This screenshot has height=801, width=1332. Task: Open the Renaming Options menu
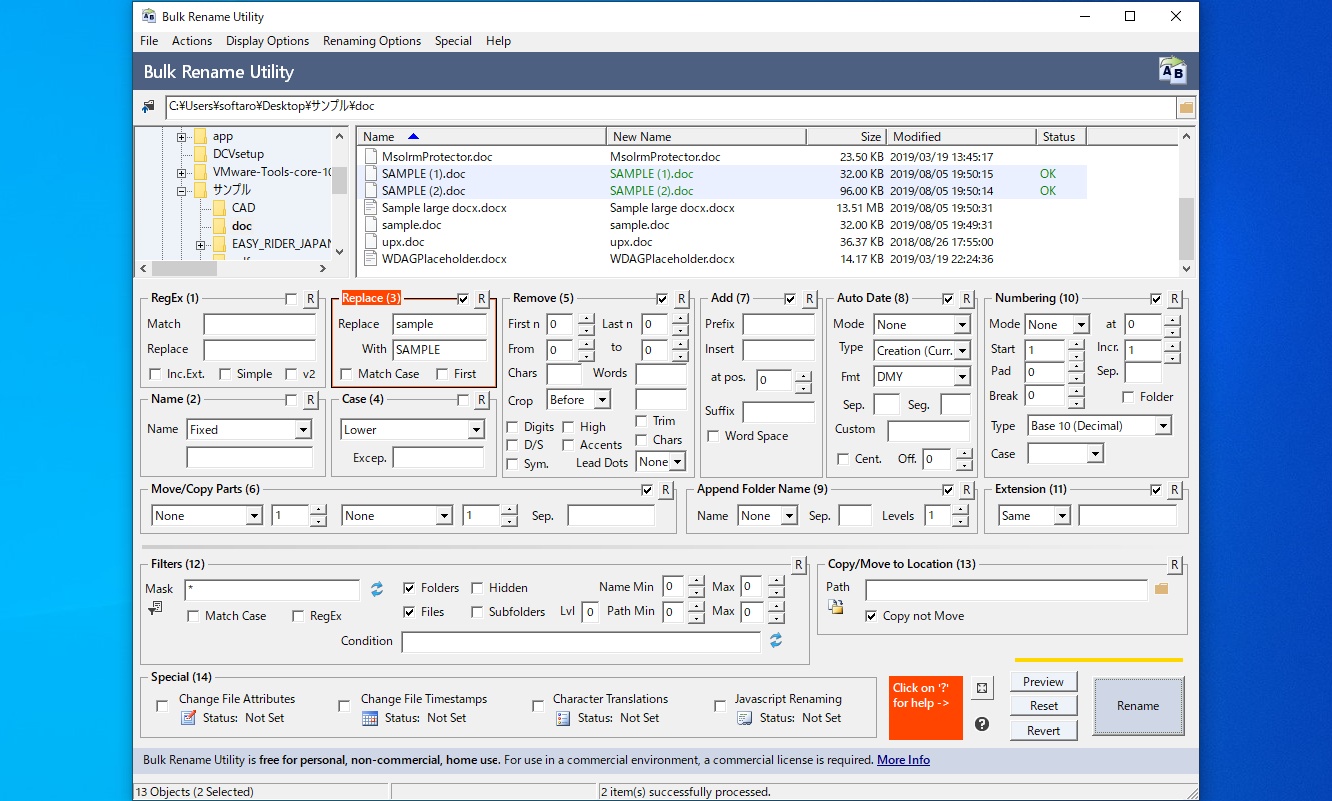[372, 41]
